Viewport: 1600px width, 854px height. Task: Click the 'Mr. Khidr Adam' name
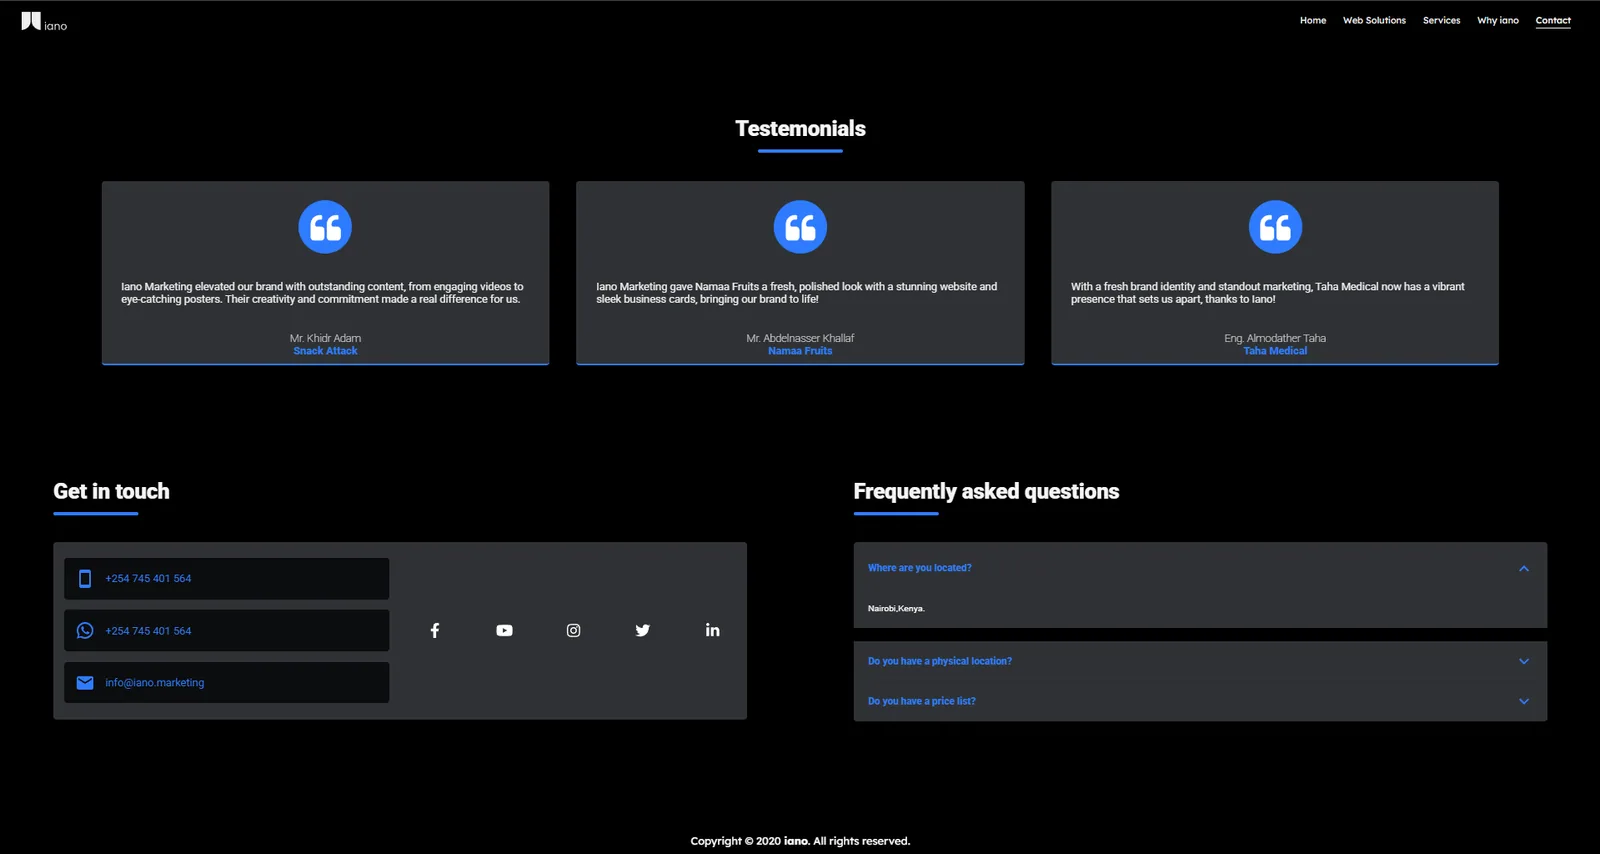tap(325, 338)
